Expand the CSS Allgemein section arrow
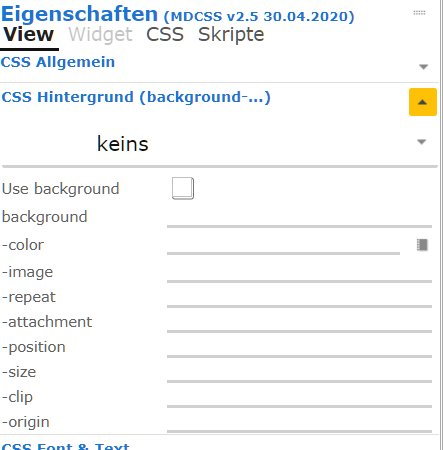Image resolution: width=443 pixels, height=450 pixels. pos(423,67)
